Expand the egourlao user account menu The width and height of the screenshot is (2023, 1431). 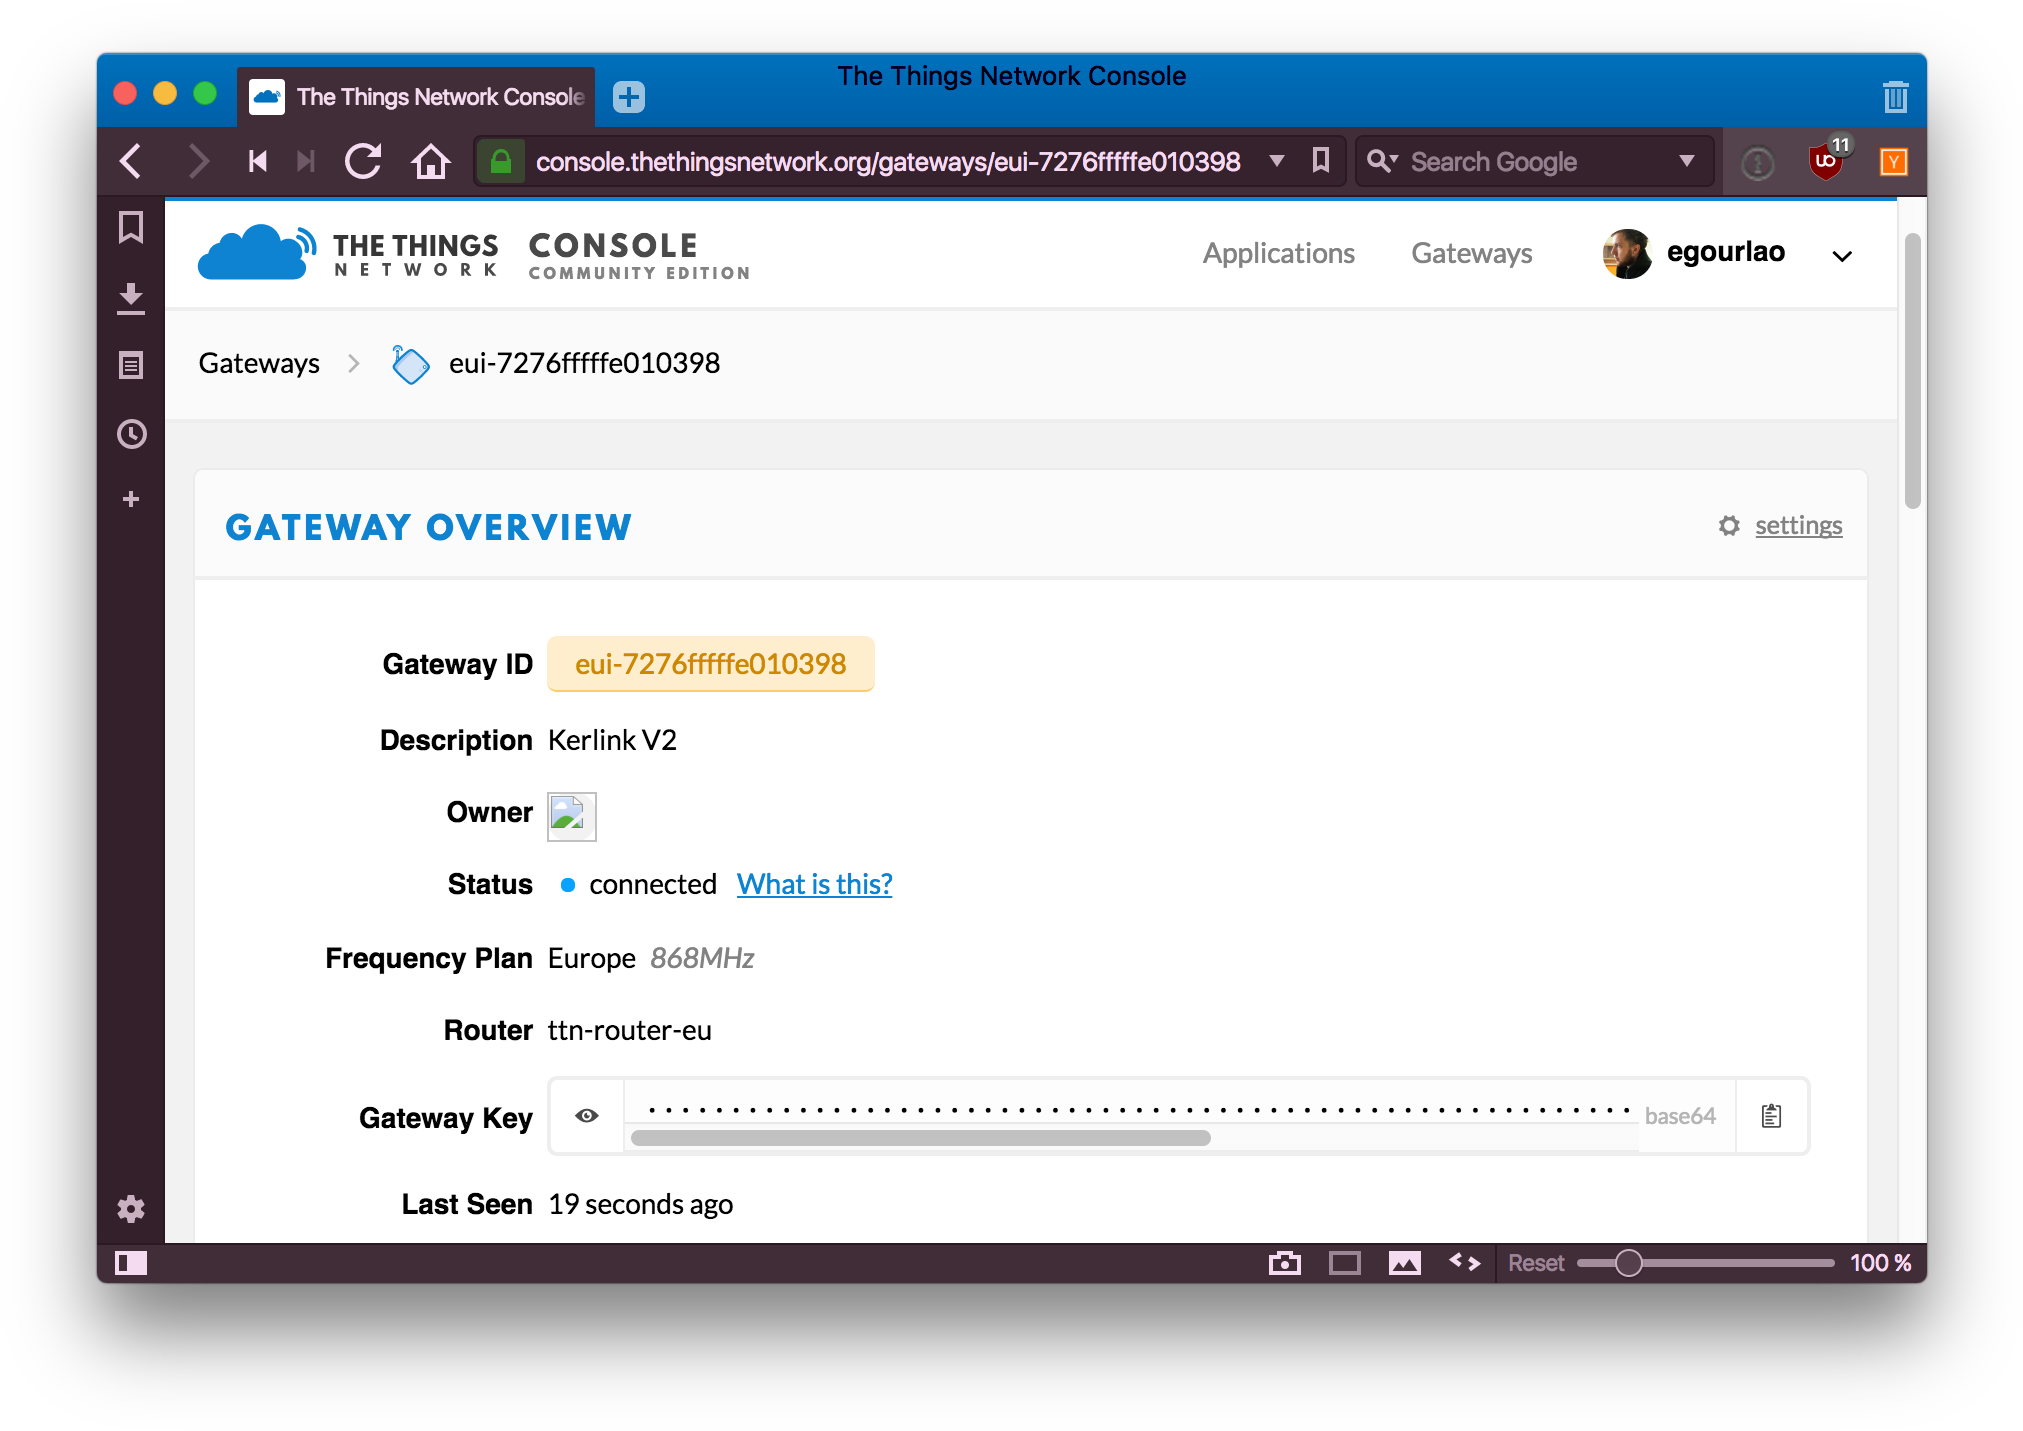point(1841,255)
